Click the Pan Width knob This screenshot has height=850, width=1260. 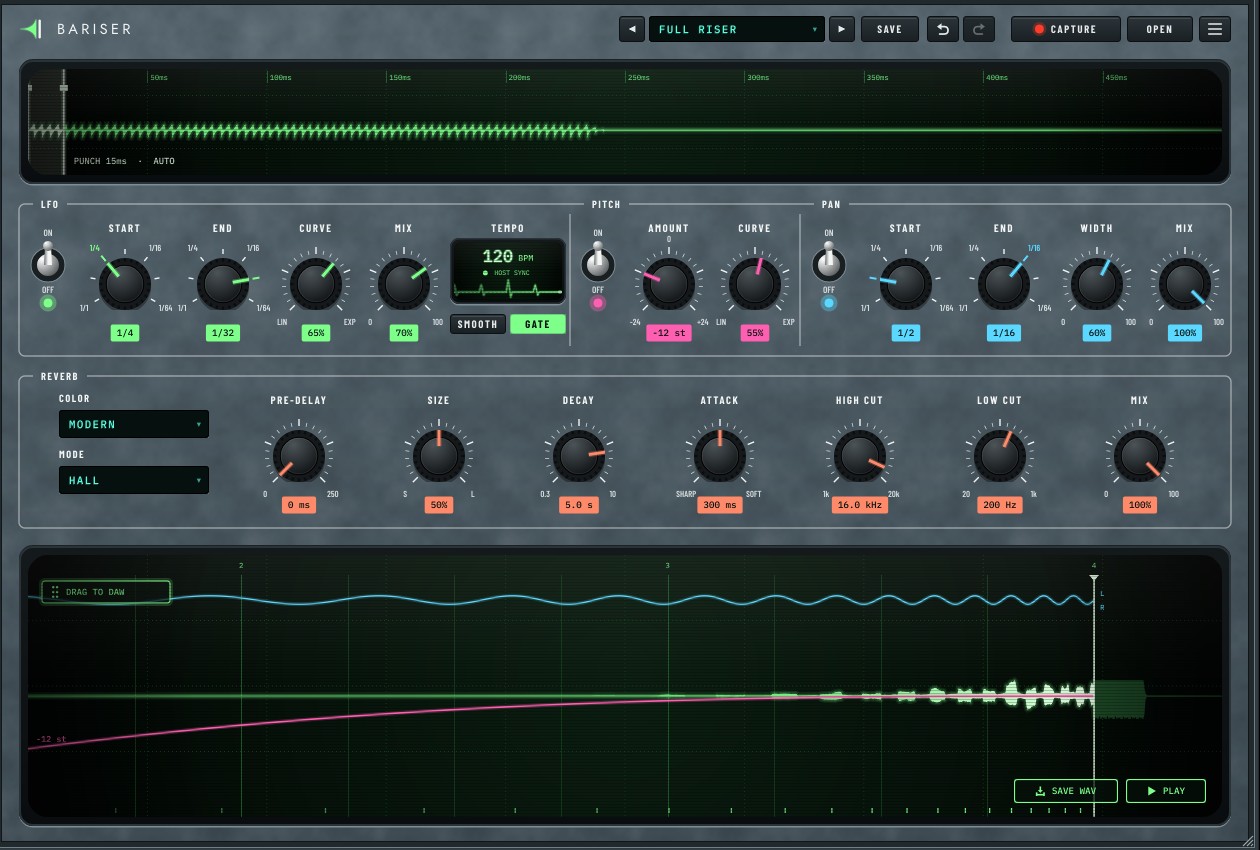point(1096,284)
